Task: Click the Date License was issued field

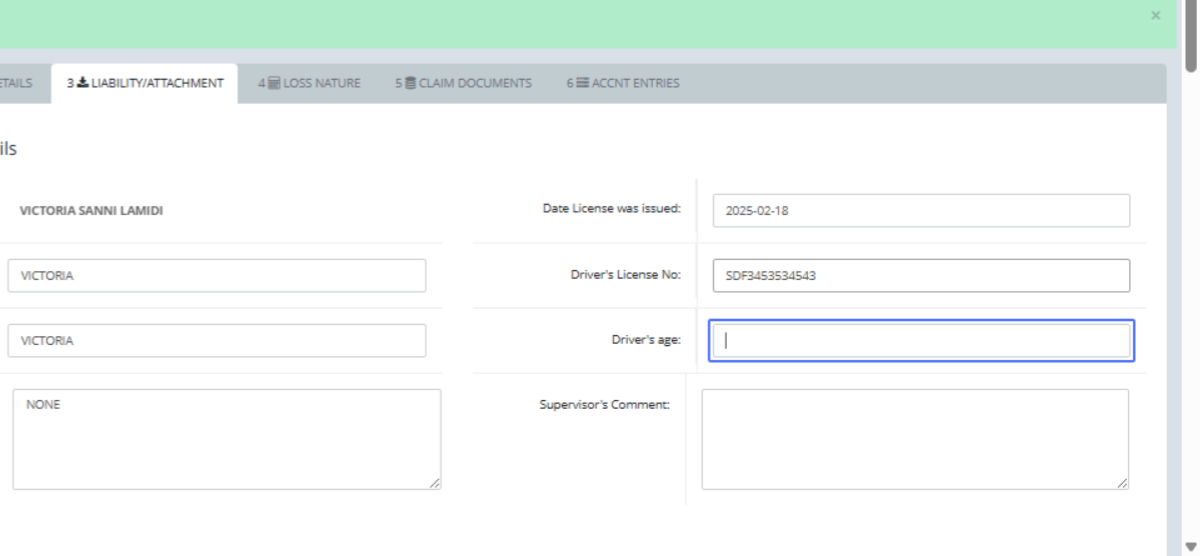Action: (x=920, y=211)
